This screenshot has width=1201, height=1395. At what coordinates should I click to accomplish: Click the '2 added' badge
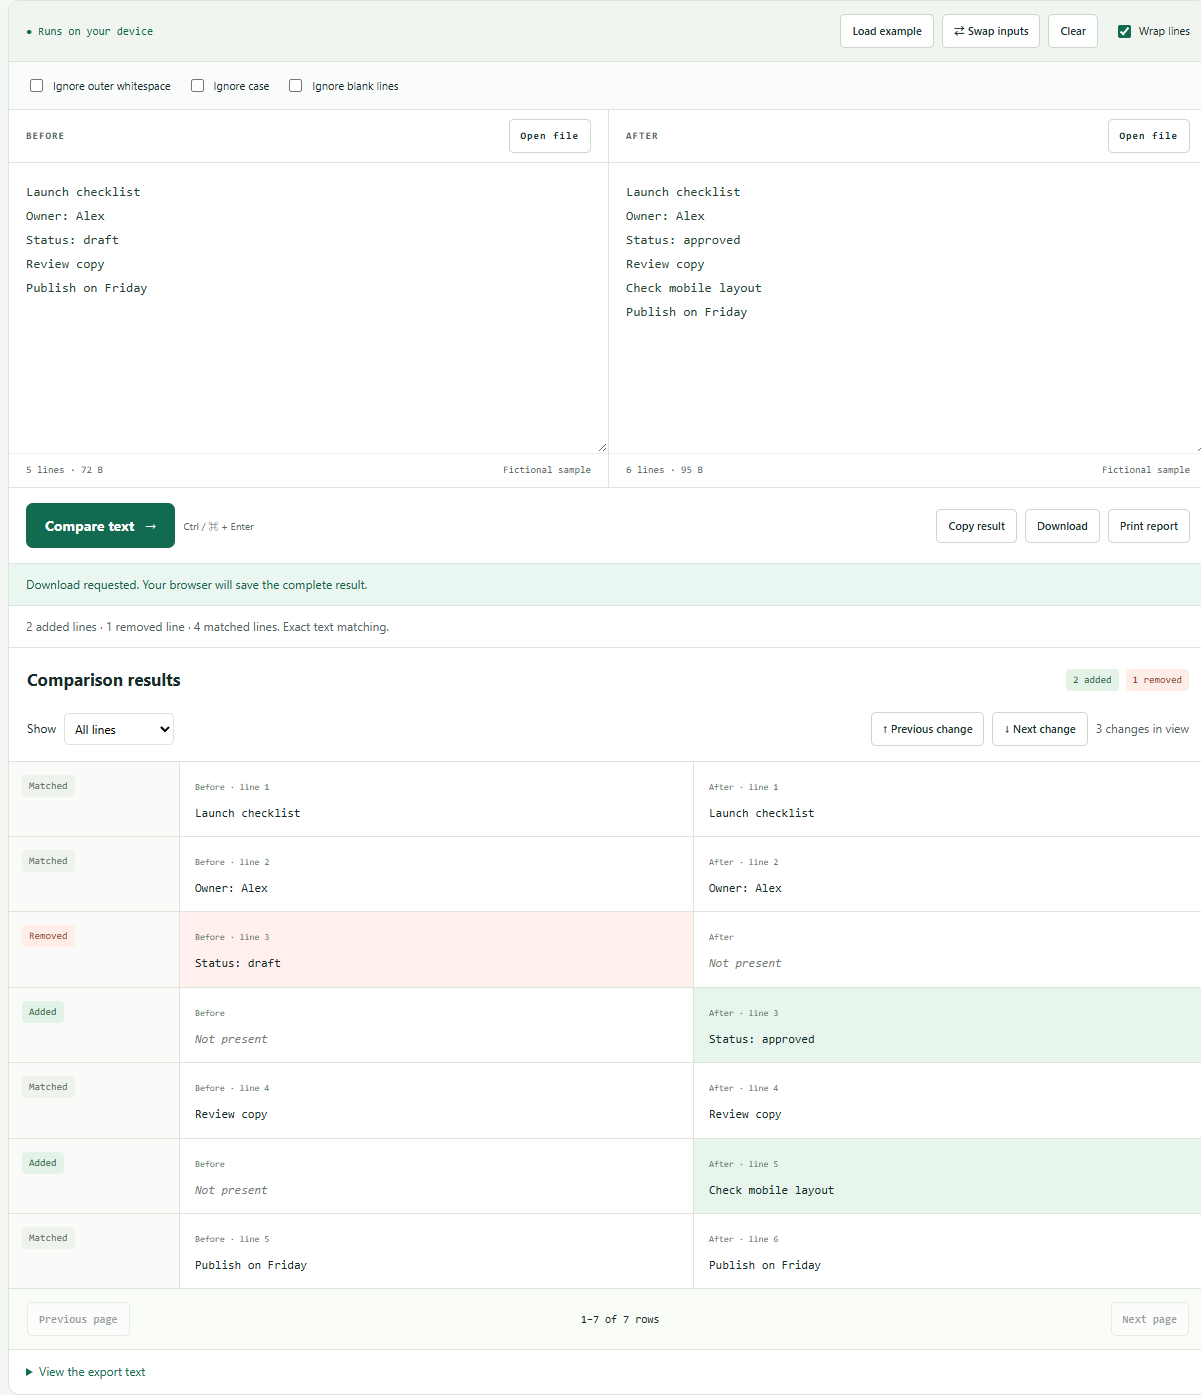click(1092, 680)
